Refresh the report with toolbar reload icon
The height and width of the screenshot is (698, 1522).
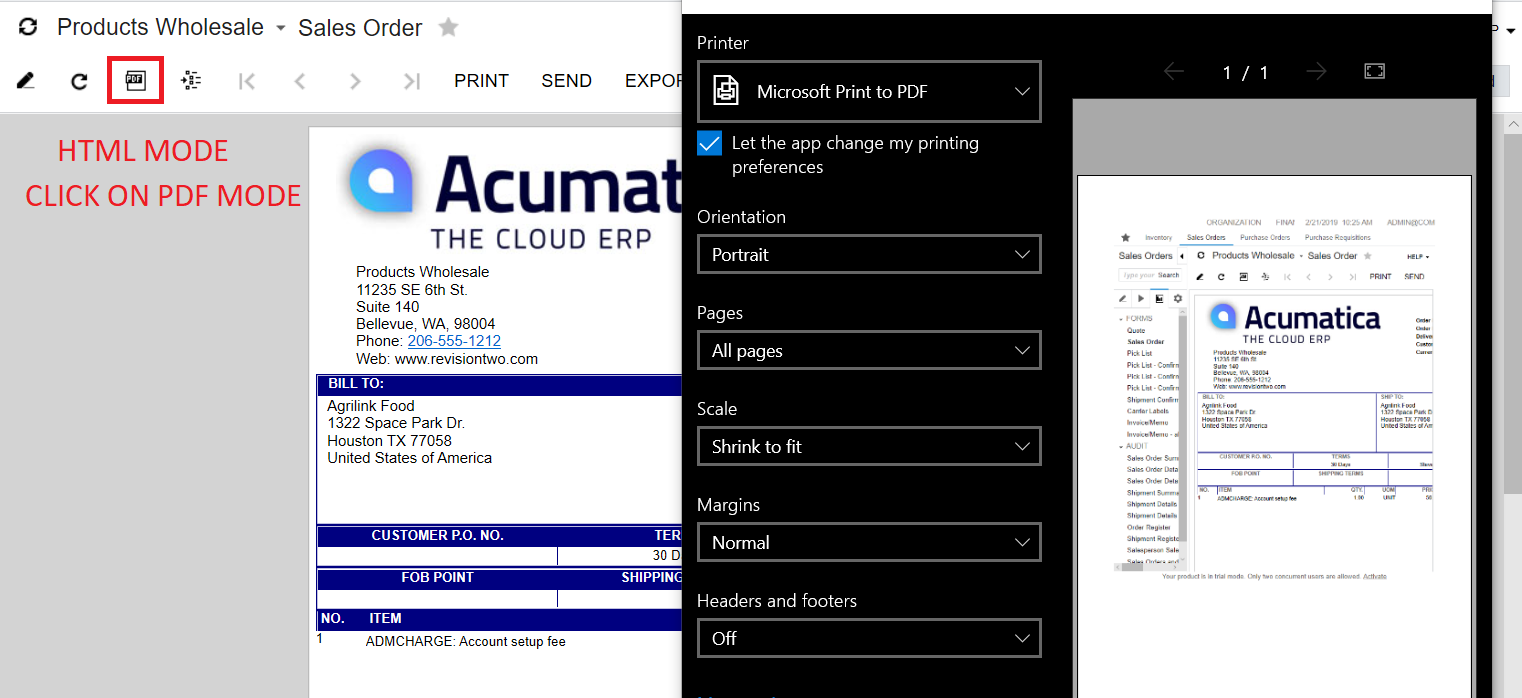[x=79, y=81]
